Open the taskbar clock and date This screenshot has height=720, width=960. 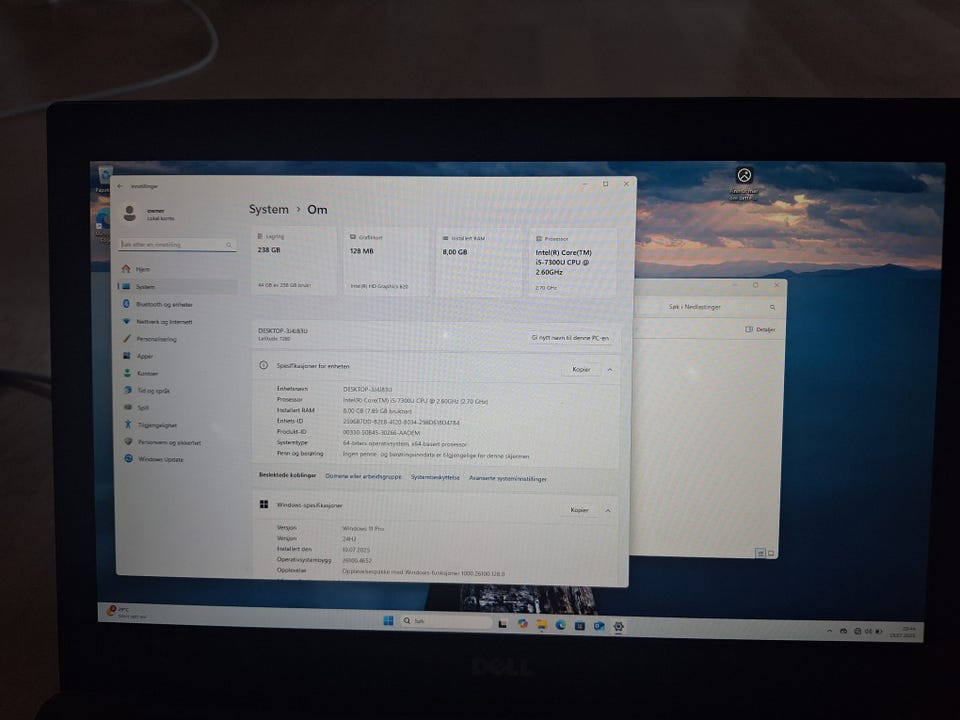(902, 632)
